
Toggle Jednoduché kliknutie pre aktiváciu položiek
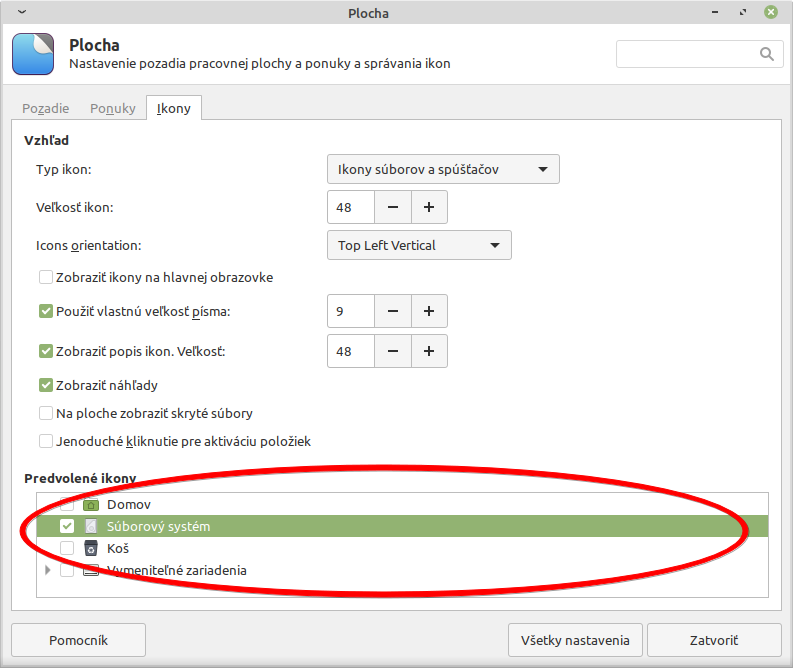[46, 441]
